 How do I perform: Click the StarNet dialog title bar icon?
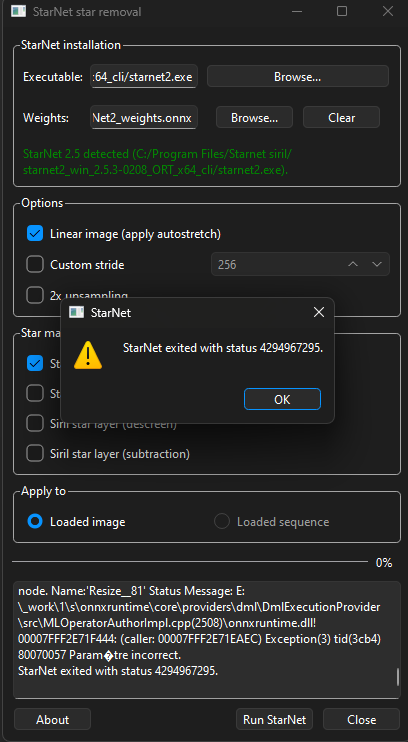[x=76, y=312]
